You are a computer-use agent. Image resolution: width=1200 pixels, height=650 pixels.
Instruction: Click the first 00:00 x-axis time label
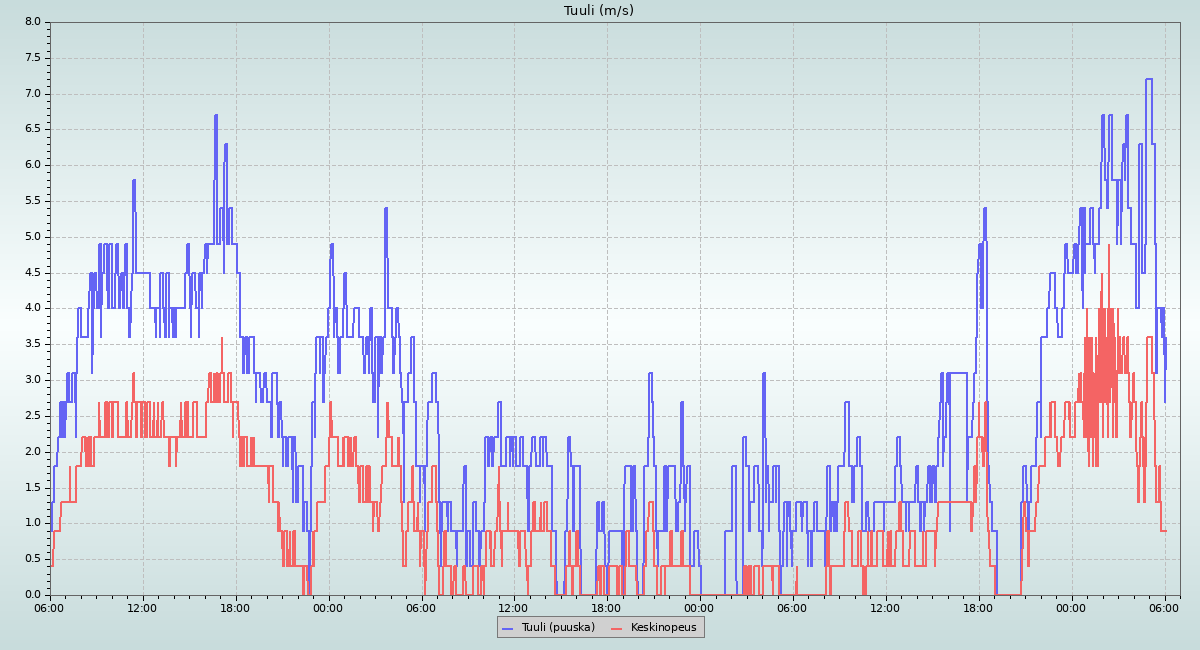coord(328,608)
